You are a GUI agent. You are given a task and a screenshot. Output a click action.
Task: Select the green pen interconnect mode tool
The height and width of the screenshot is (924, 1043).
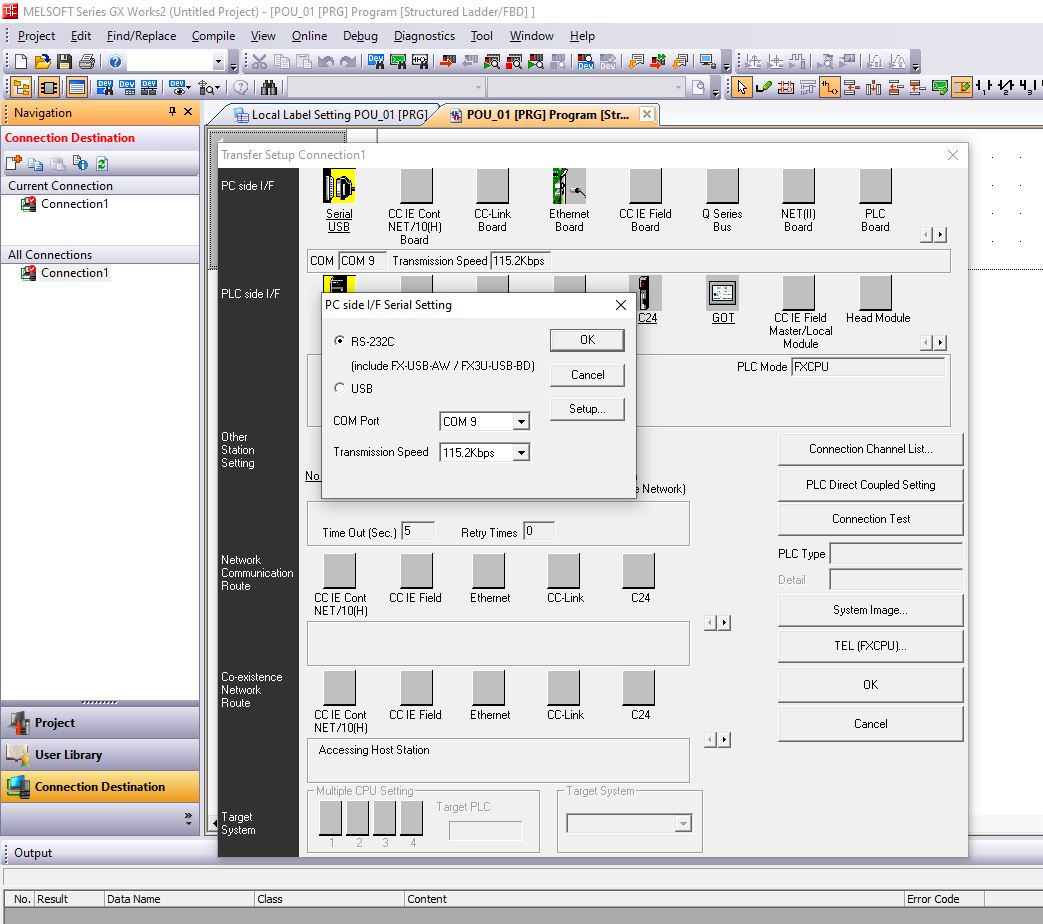pyautogui.click(x=764, y=87)
